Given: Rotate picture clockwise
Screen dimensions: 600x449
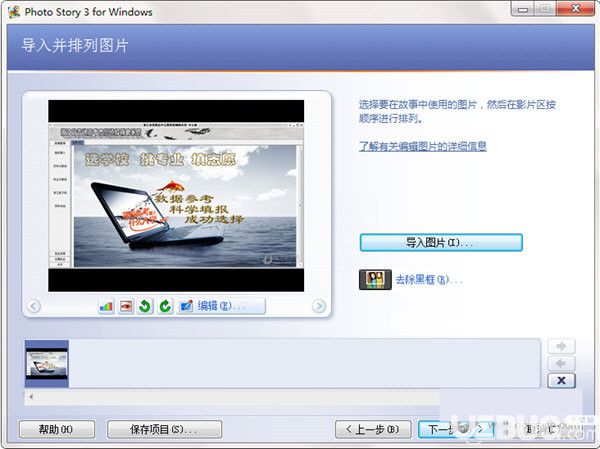Looking at the screenshot, I should 165,306.
